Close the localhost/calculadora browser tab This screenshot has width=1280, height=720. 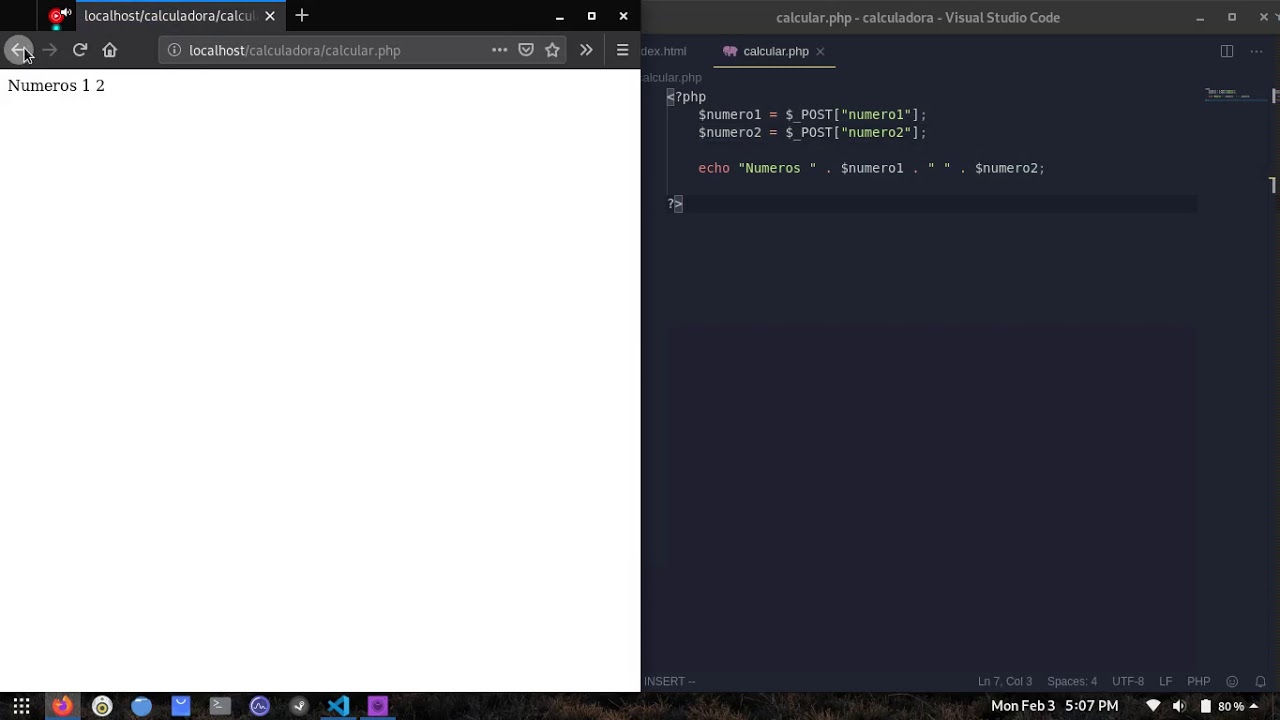[x=270, y=16]
